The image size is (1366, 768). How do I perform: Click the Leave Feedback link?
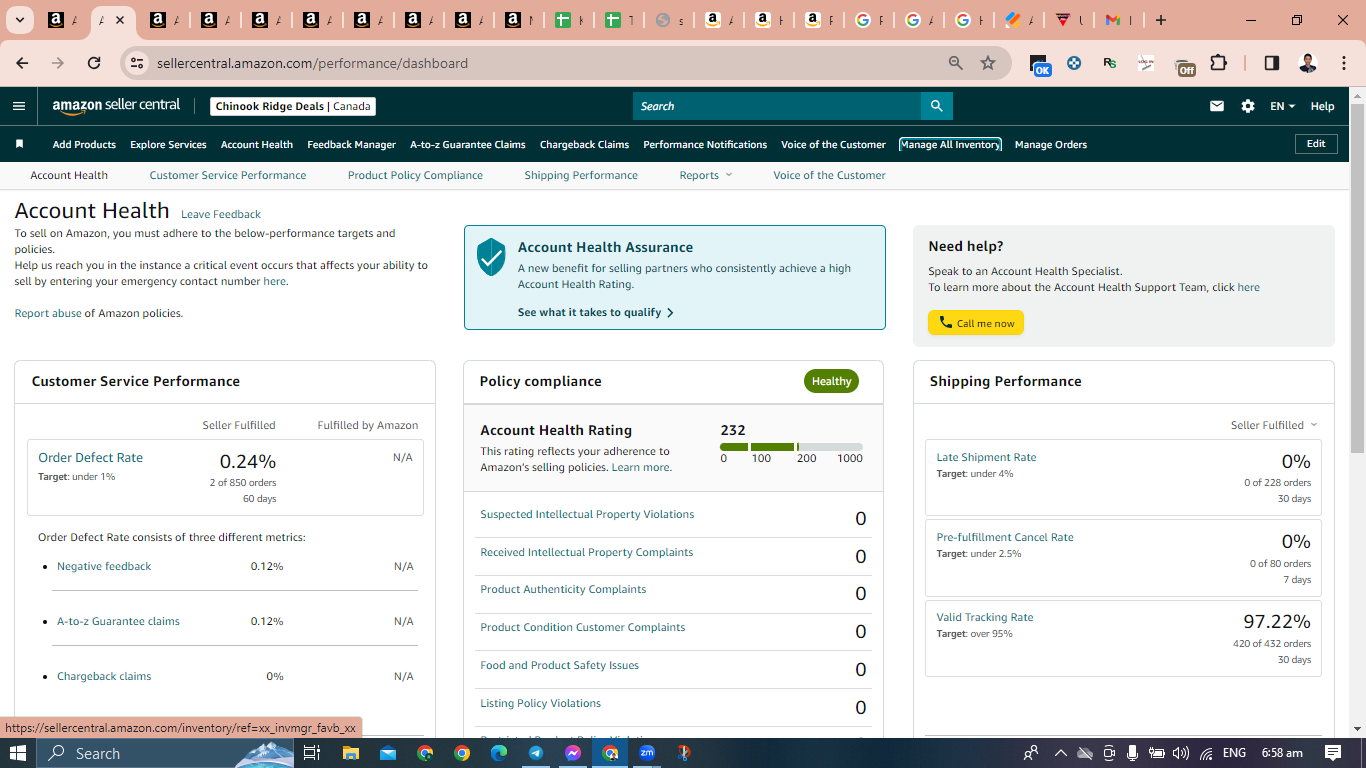tap(221, 214)
